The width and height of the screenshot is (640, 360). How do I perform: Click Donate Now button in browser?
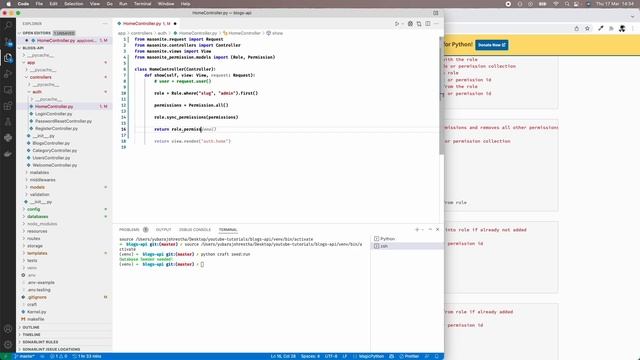pyautogui.click(x=491, y=45)
